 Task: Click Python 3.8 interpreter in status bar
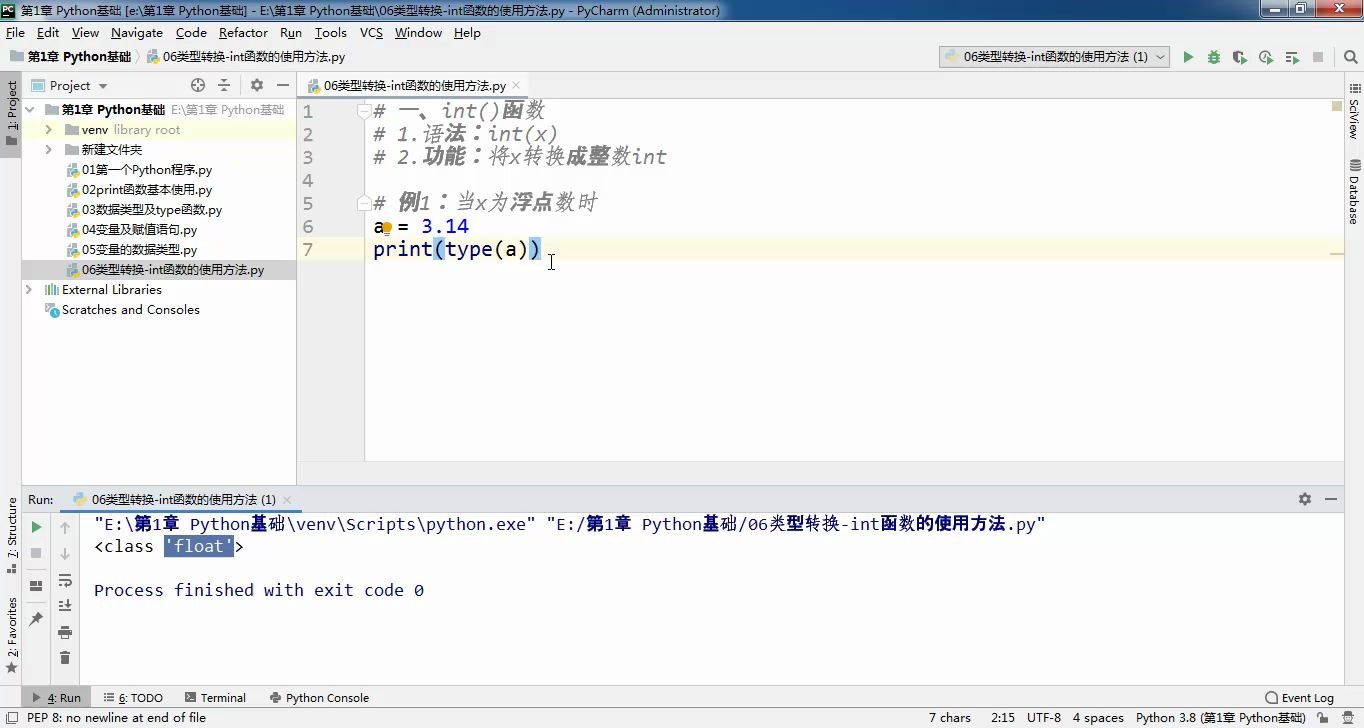[1220, 718]
